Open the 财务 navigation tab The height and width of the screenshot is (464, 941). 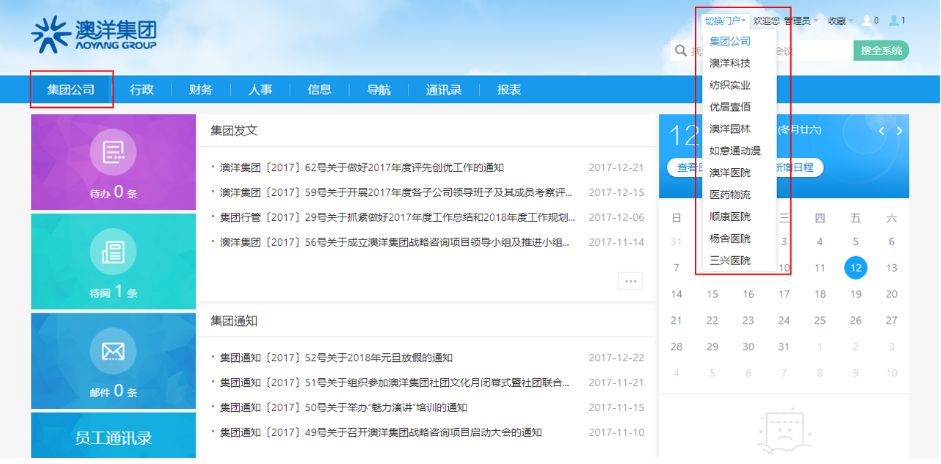click(201, 90)
